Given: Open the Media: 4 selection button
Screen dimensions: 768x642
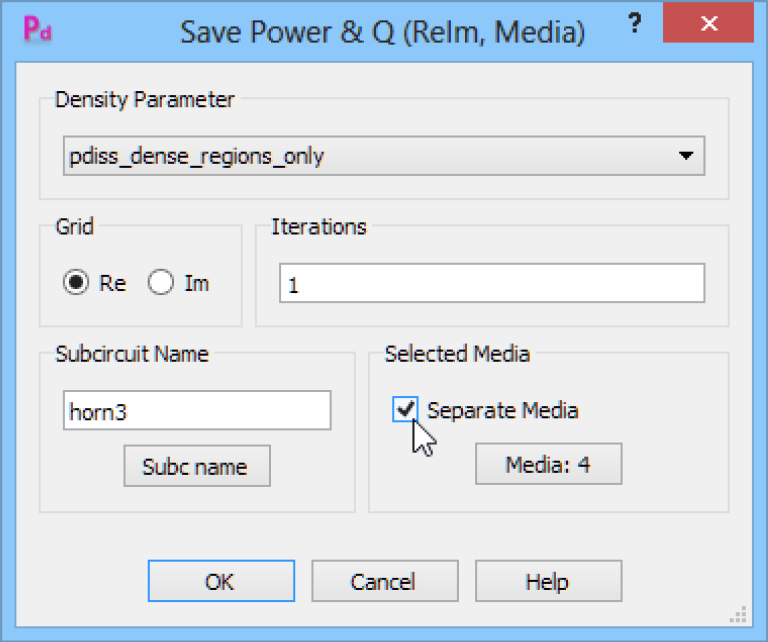Looking at the screenshot, I should pyautogui.click(x=549, y=464).
